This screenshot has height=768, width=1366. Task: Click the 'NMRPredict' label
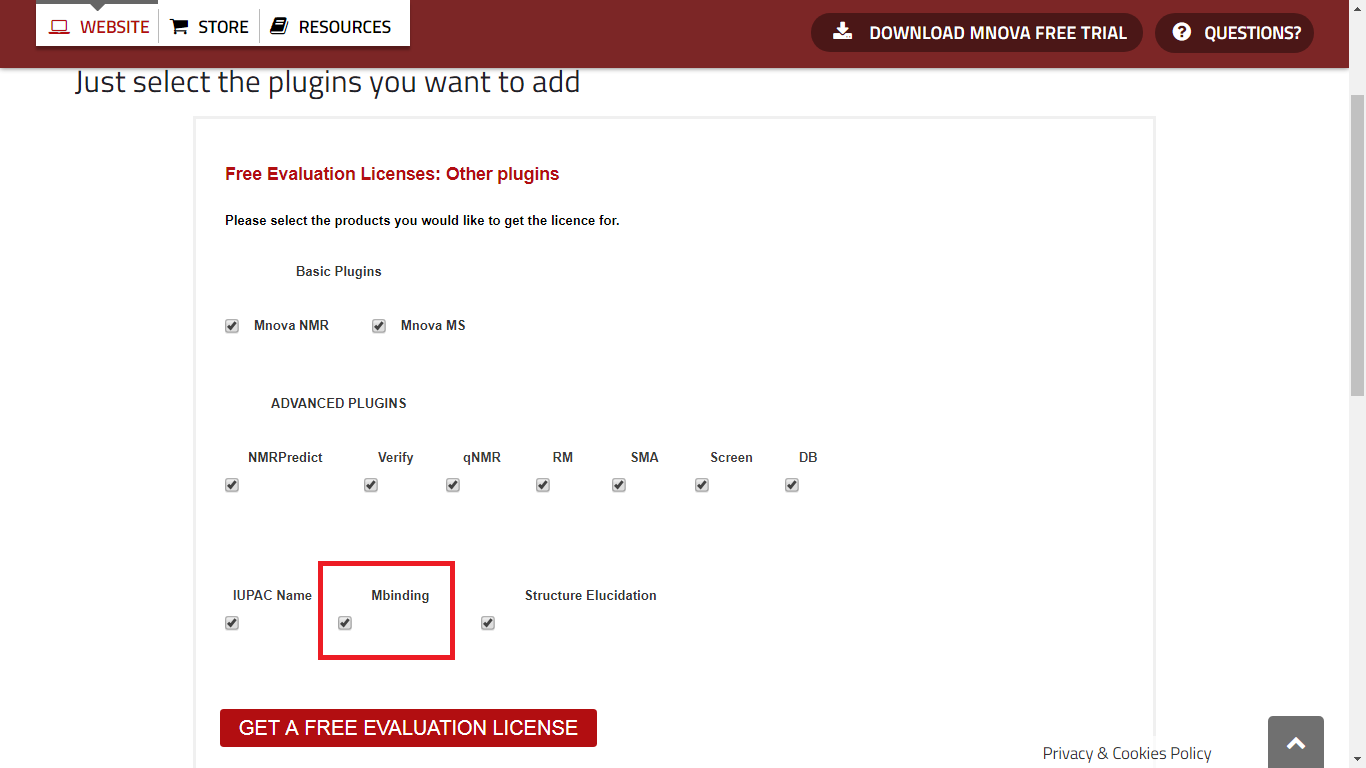pos(285,457)
